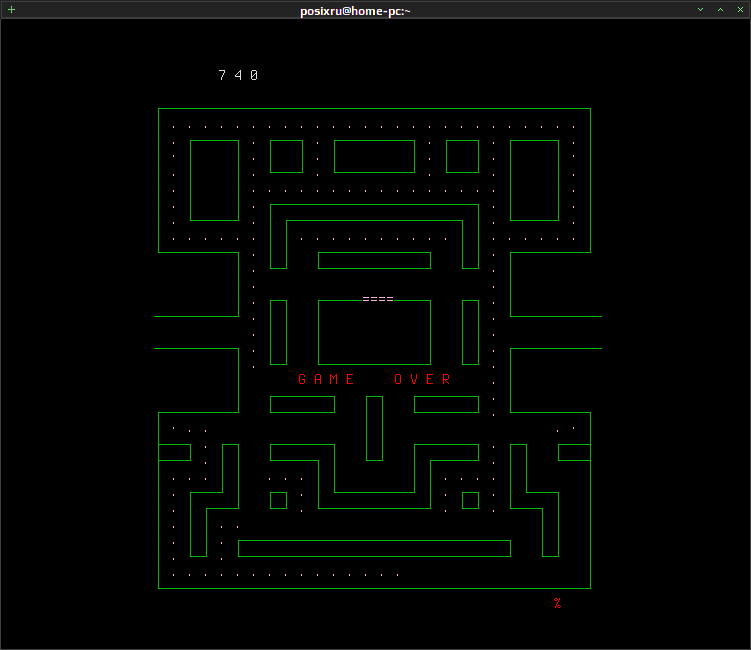Click the red OVER word
This screenshot has height=650, width=751.
tap(422, 379)
